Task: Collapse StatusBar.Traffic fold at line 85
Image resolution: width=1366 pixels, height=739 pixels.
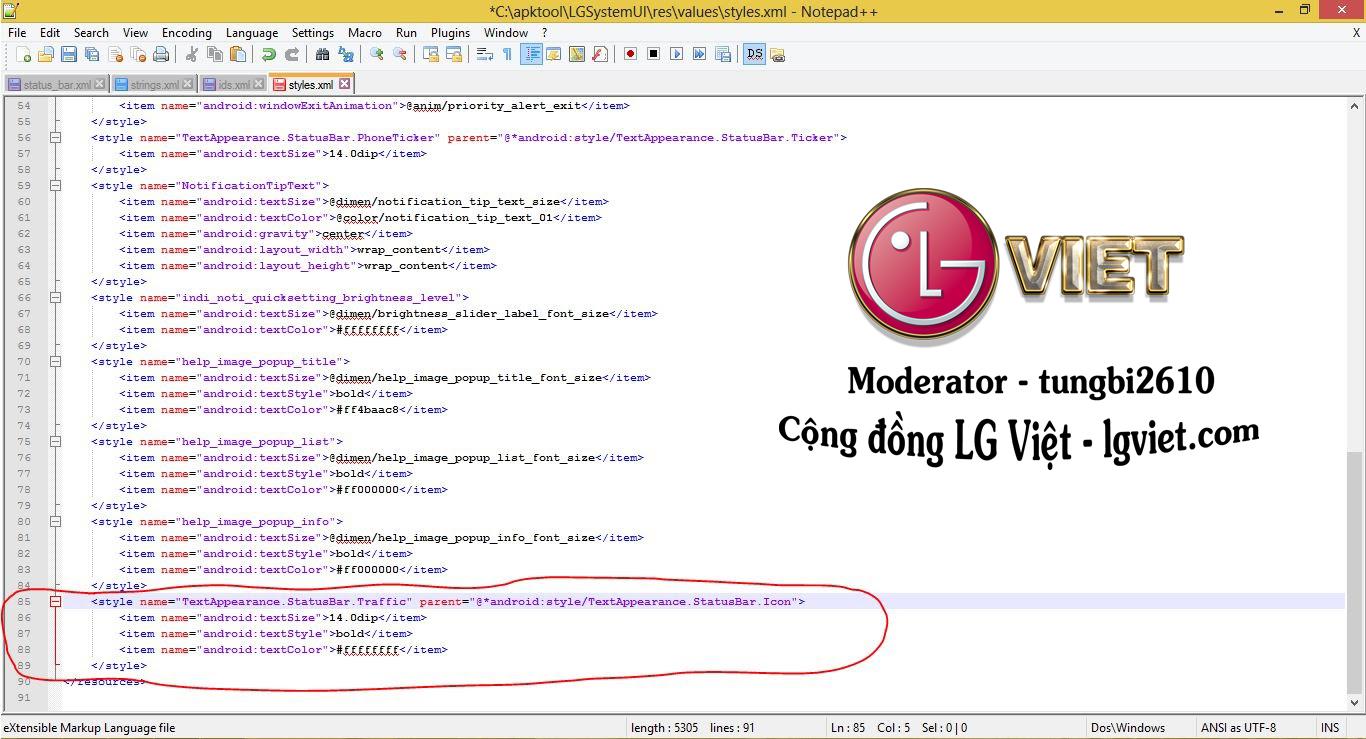Action: pyautogui.click(x=56, y=602)
